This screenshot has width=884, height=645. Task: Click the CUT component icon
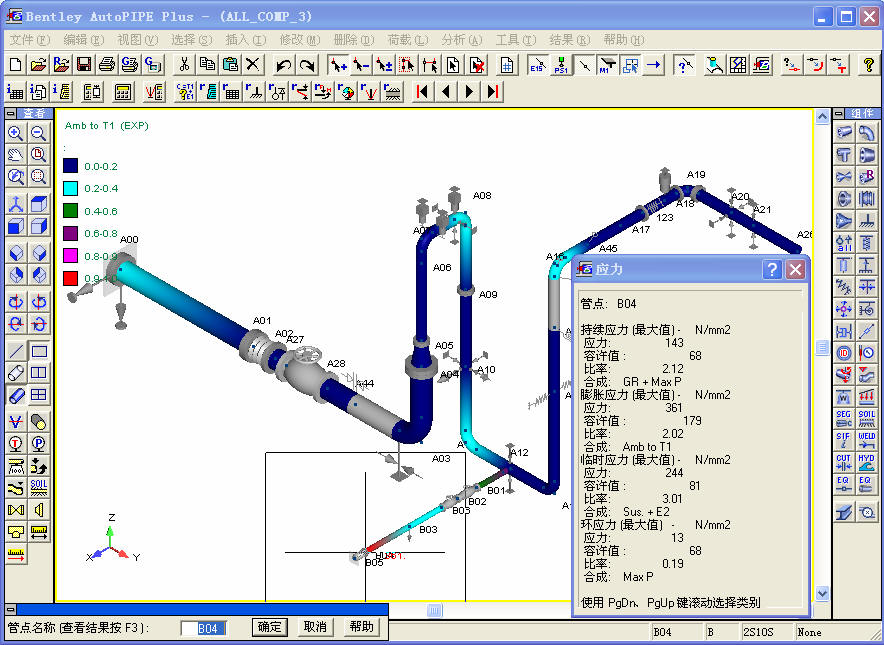click(843, 462)
